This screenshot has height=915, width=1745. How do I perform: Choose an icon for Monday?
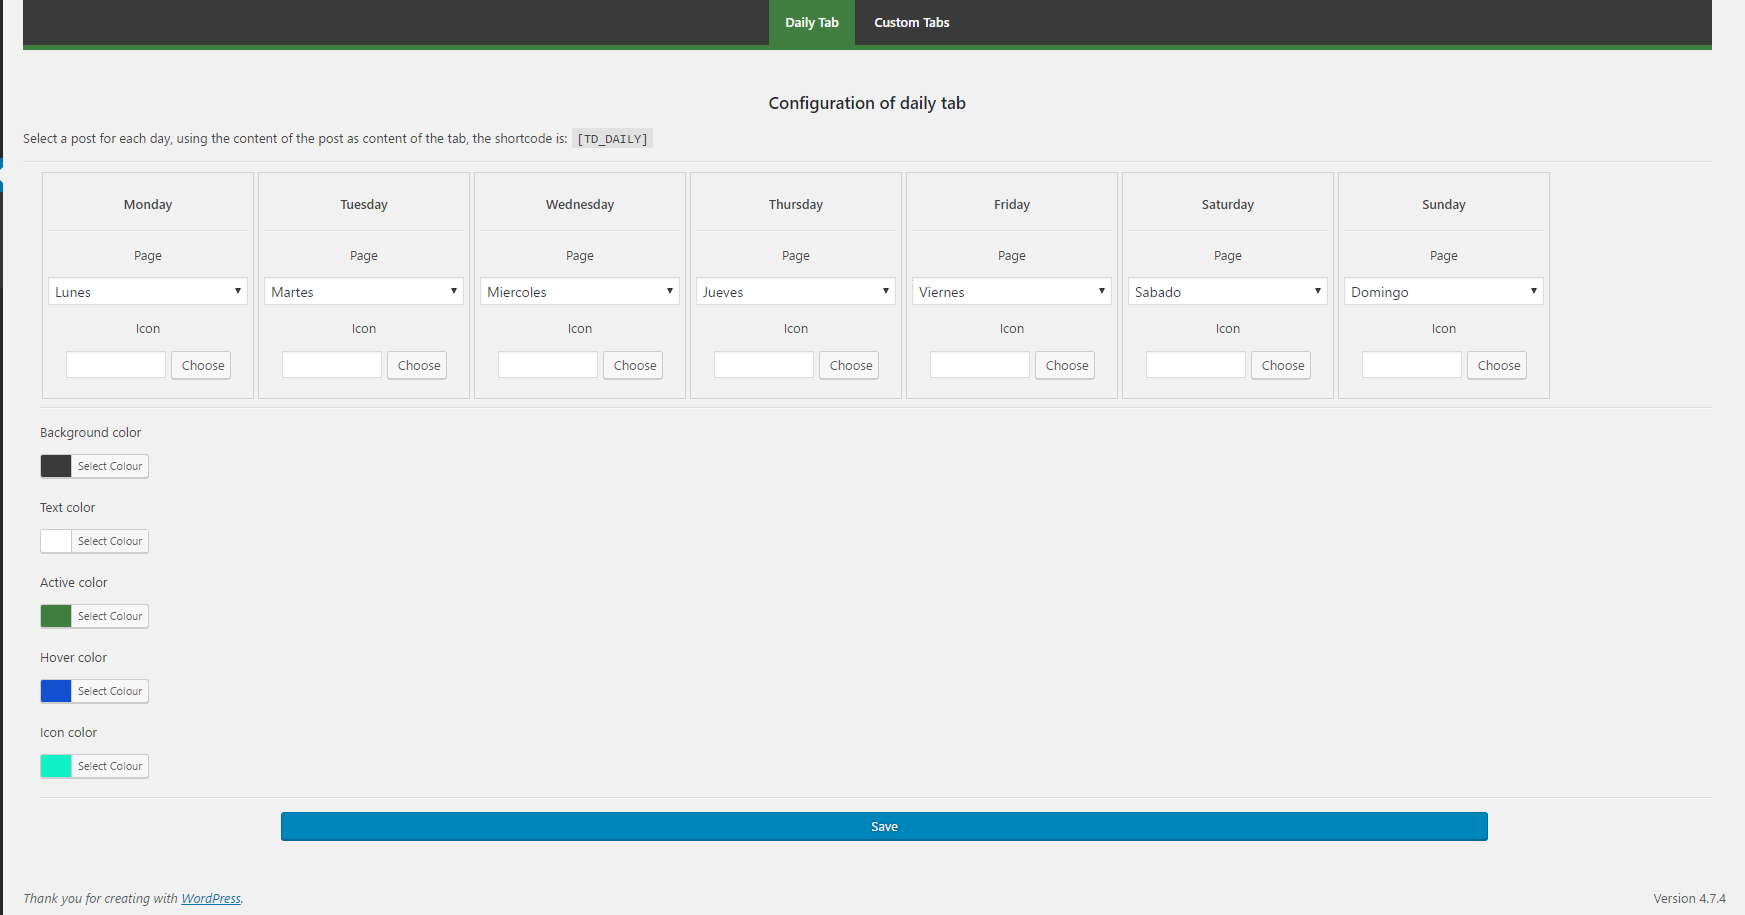202,365
